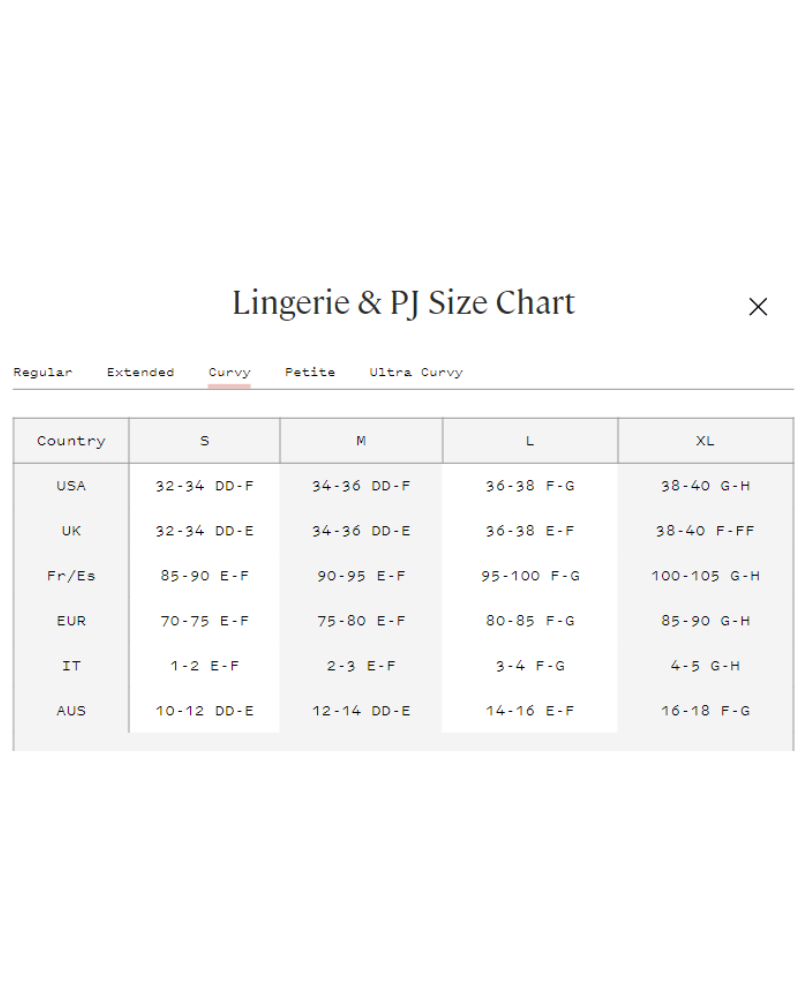The height and width of the screenshot is (1000, 800).
Task: Click UK size XL cell 38-40 F-FF
Action: point(705,531)
